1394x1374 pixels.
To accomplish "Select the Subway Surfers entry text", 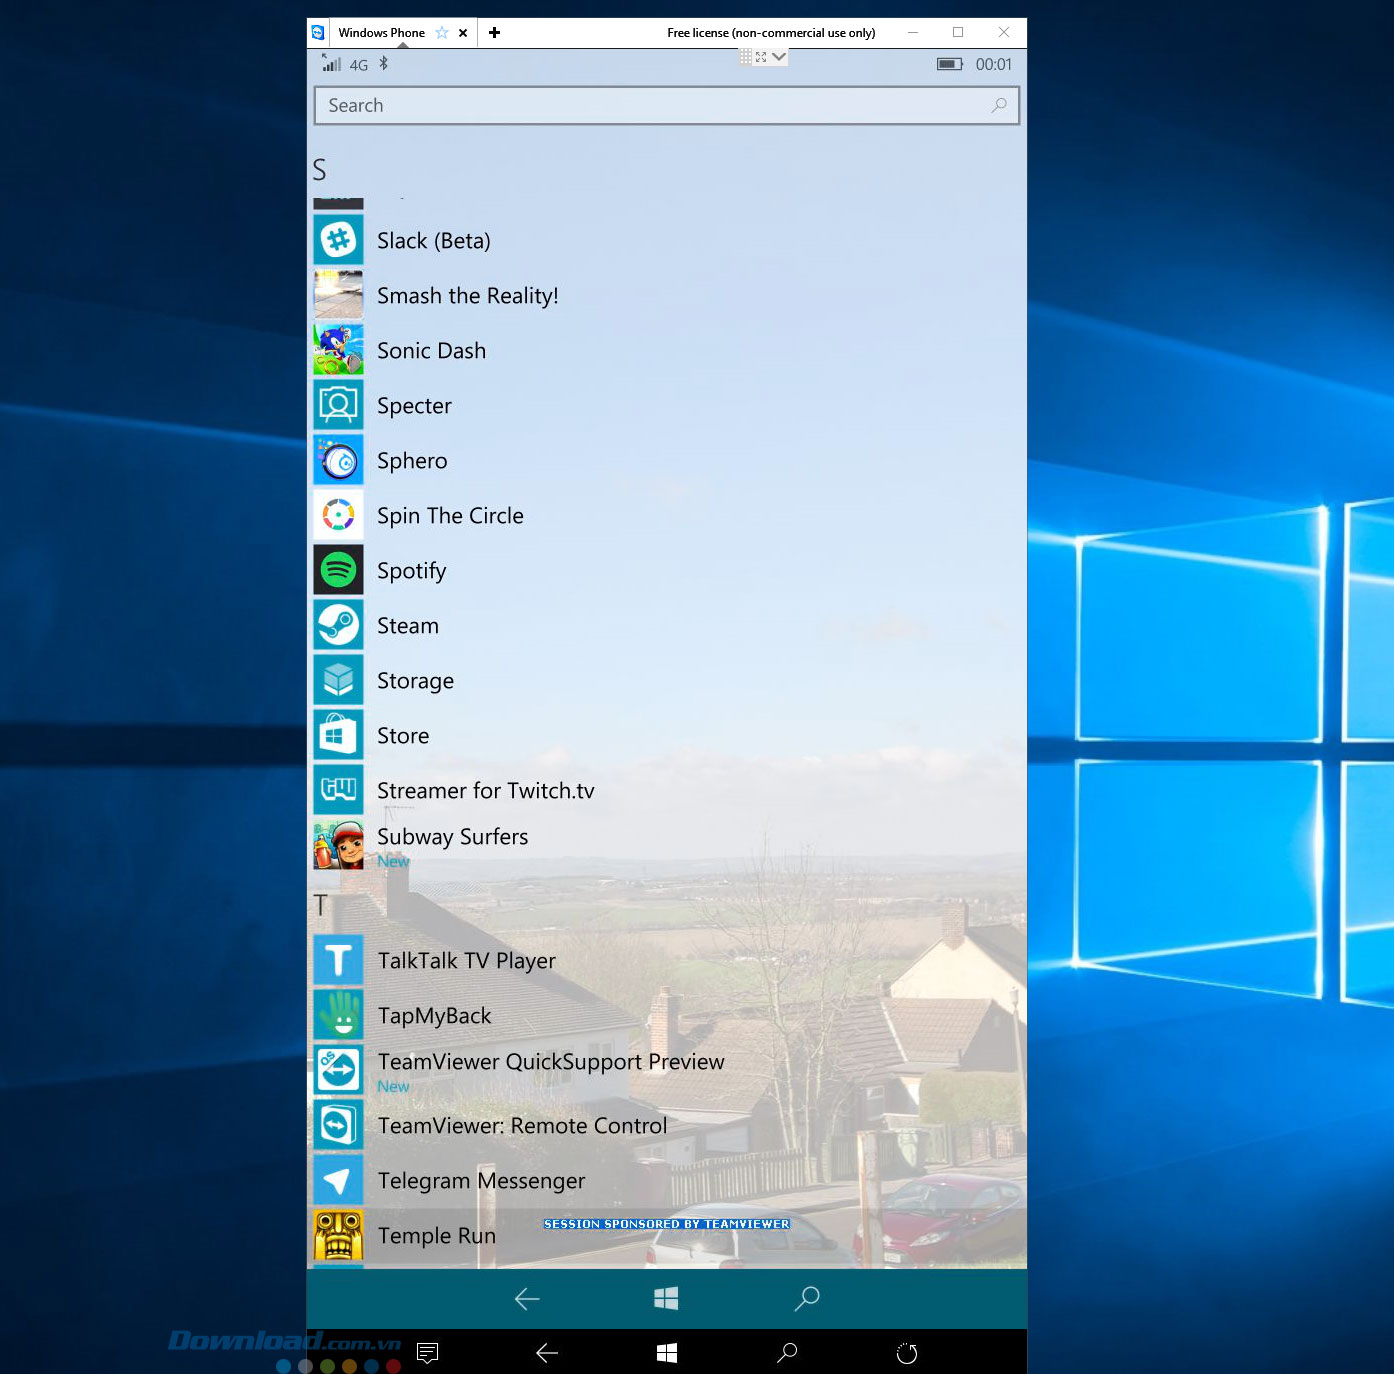I will (x=452, y=837).
